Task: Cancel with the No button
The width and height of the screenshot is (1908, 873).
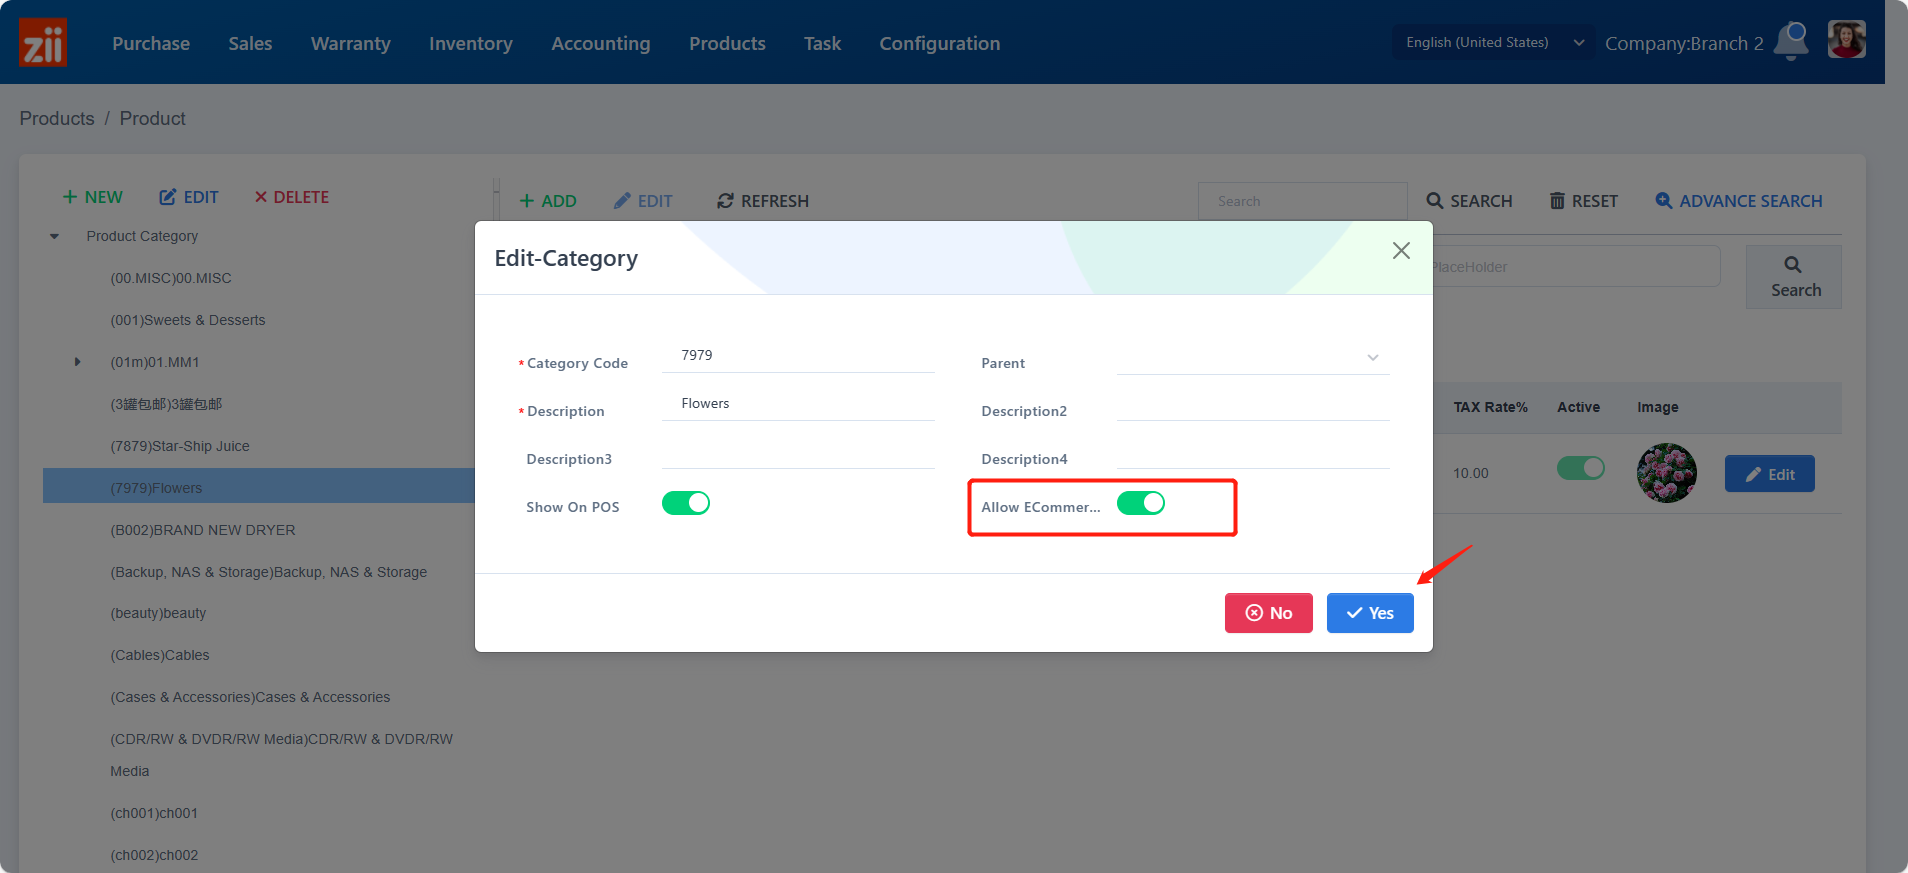Action: point(1268,613)
